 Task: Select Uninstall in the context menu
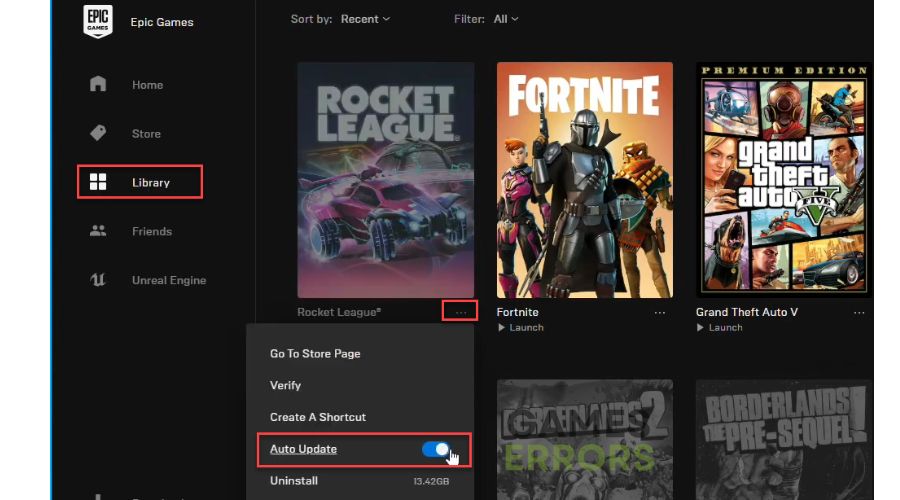pyautogui.click(x=294, y=481)
